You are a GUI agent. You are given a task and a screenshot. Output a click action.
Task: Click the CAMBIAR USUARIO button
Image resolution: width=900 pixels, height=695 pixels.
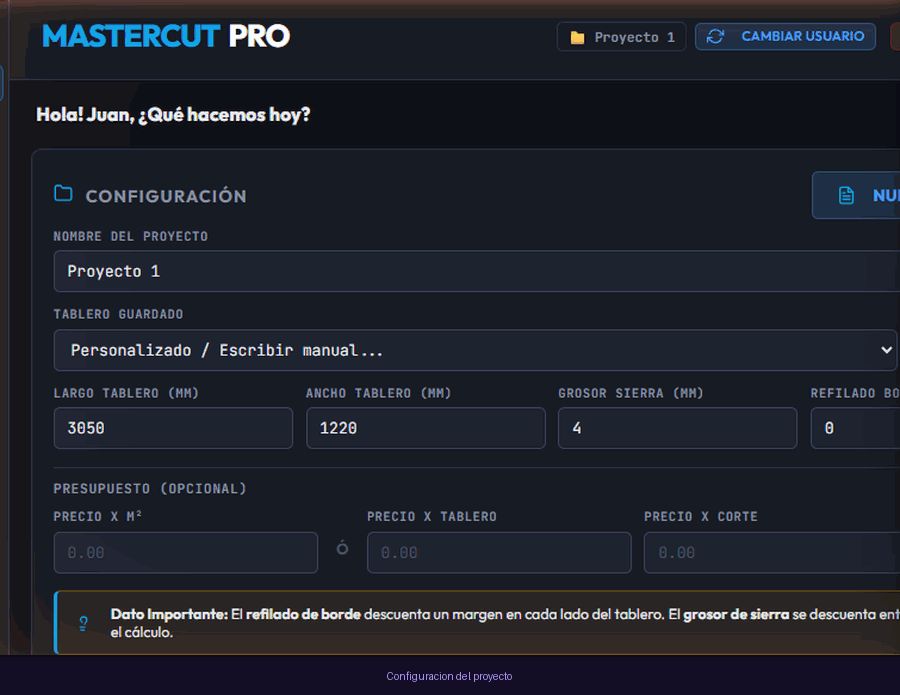tap(785, 37)
